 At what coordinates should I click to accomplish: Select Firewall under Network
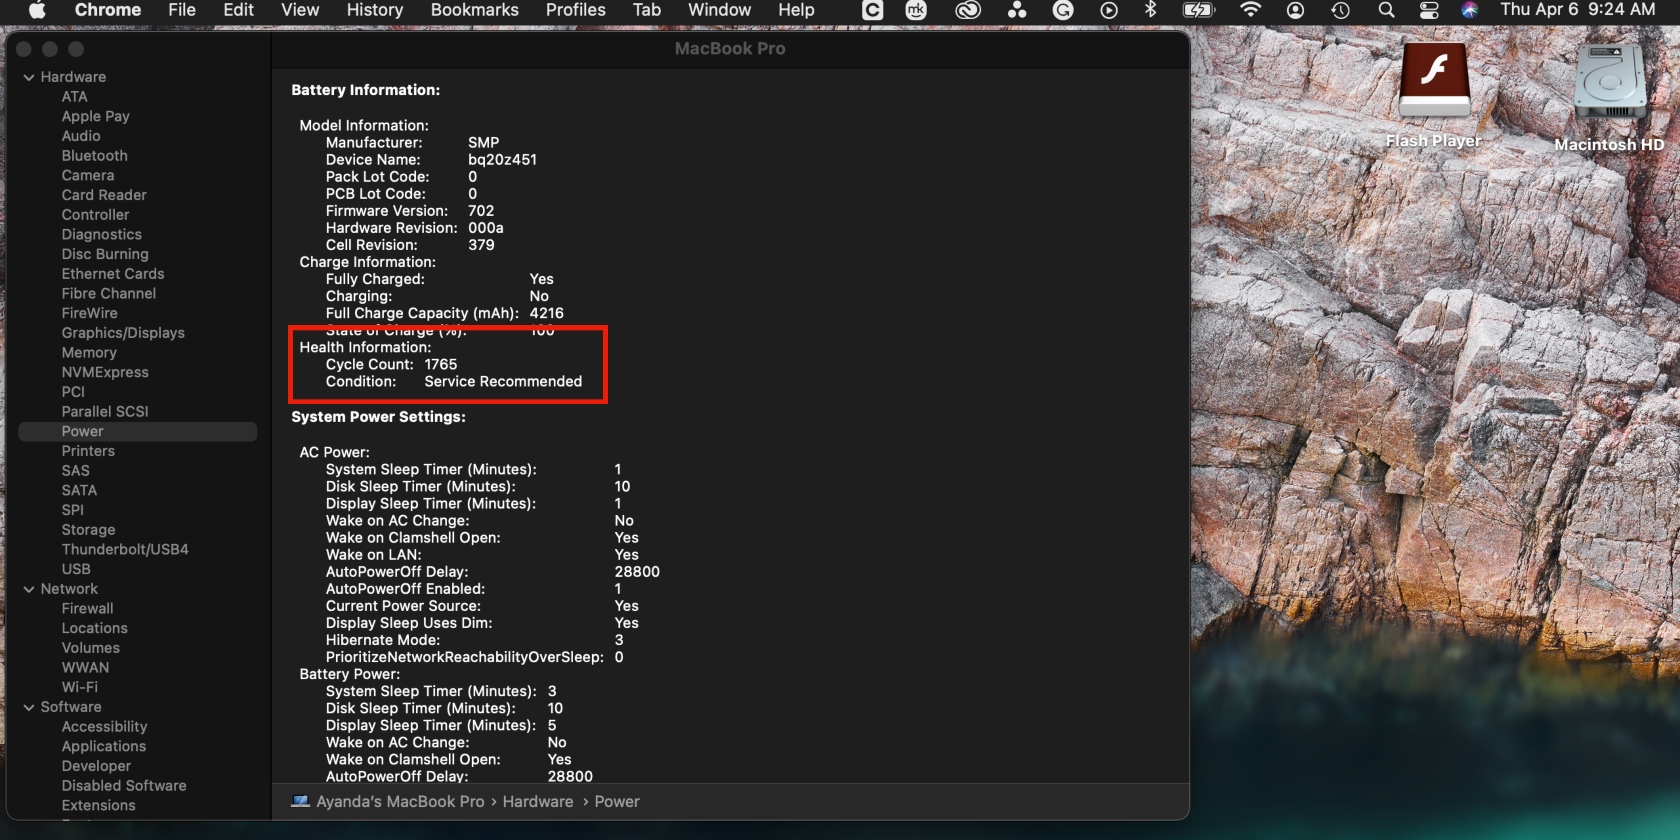(x=87, y=609)
